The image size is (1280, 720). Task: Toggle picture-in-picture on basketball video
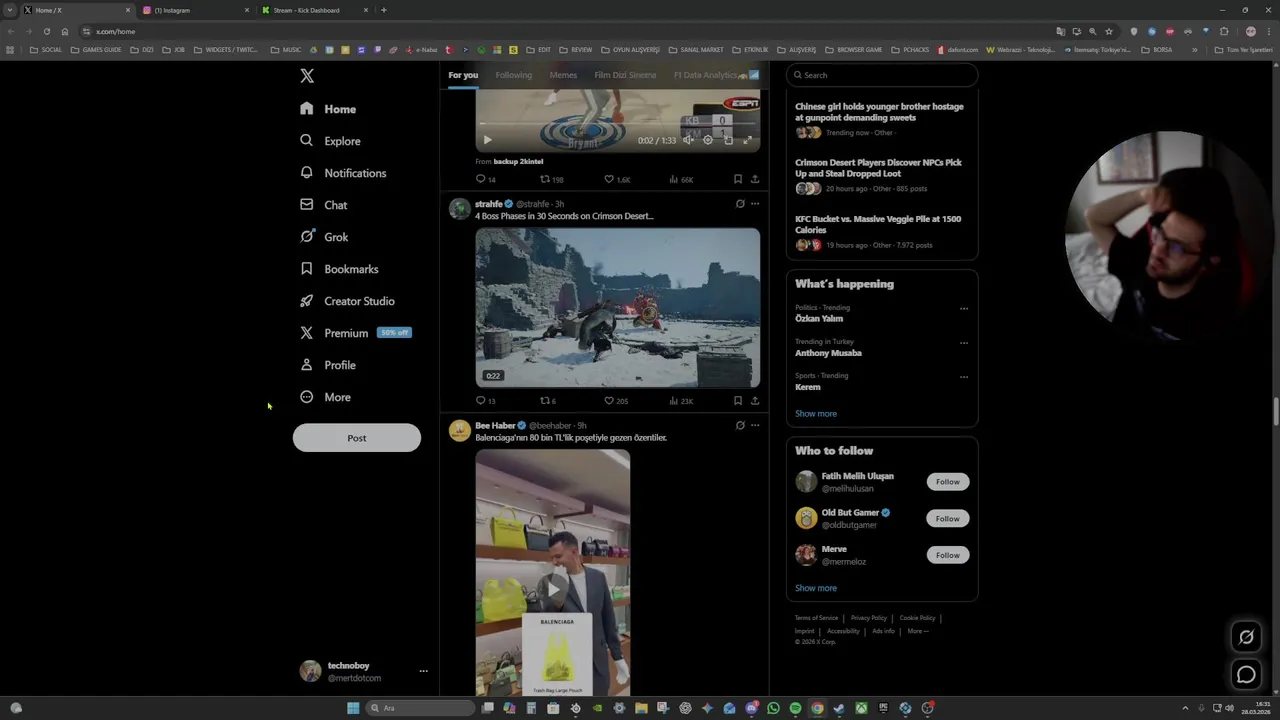click(728, 140)
